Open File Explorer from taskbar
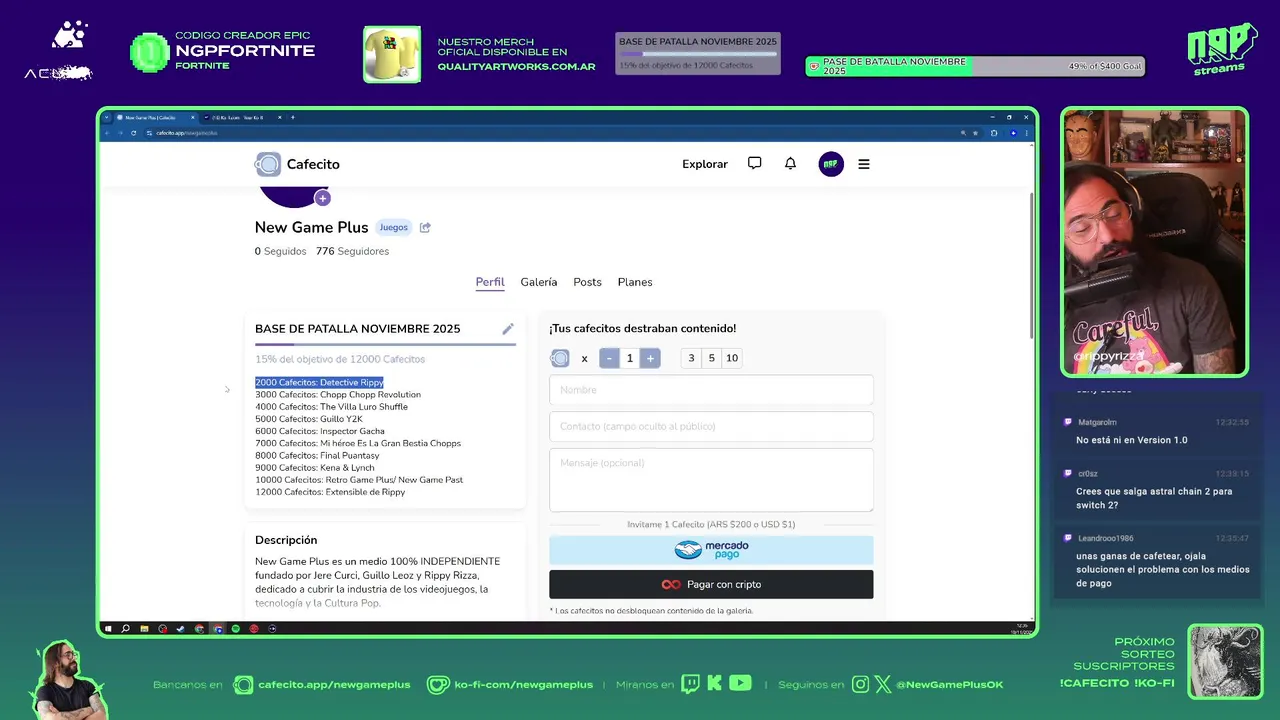Image resolution: width=1280 pixels, height=720 pixels. [x=144, y=629]
